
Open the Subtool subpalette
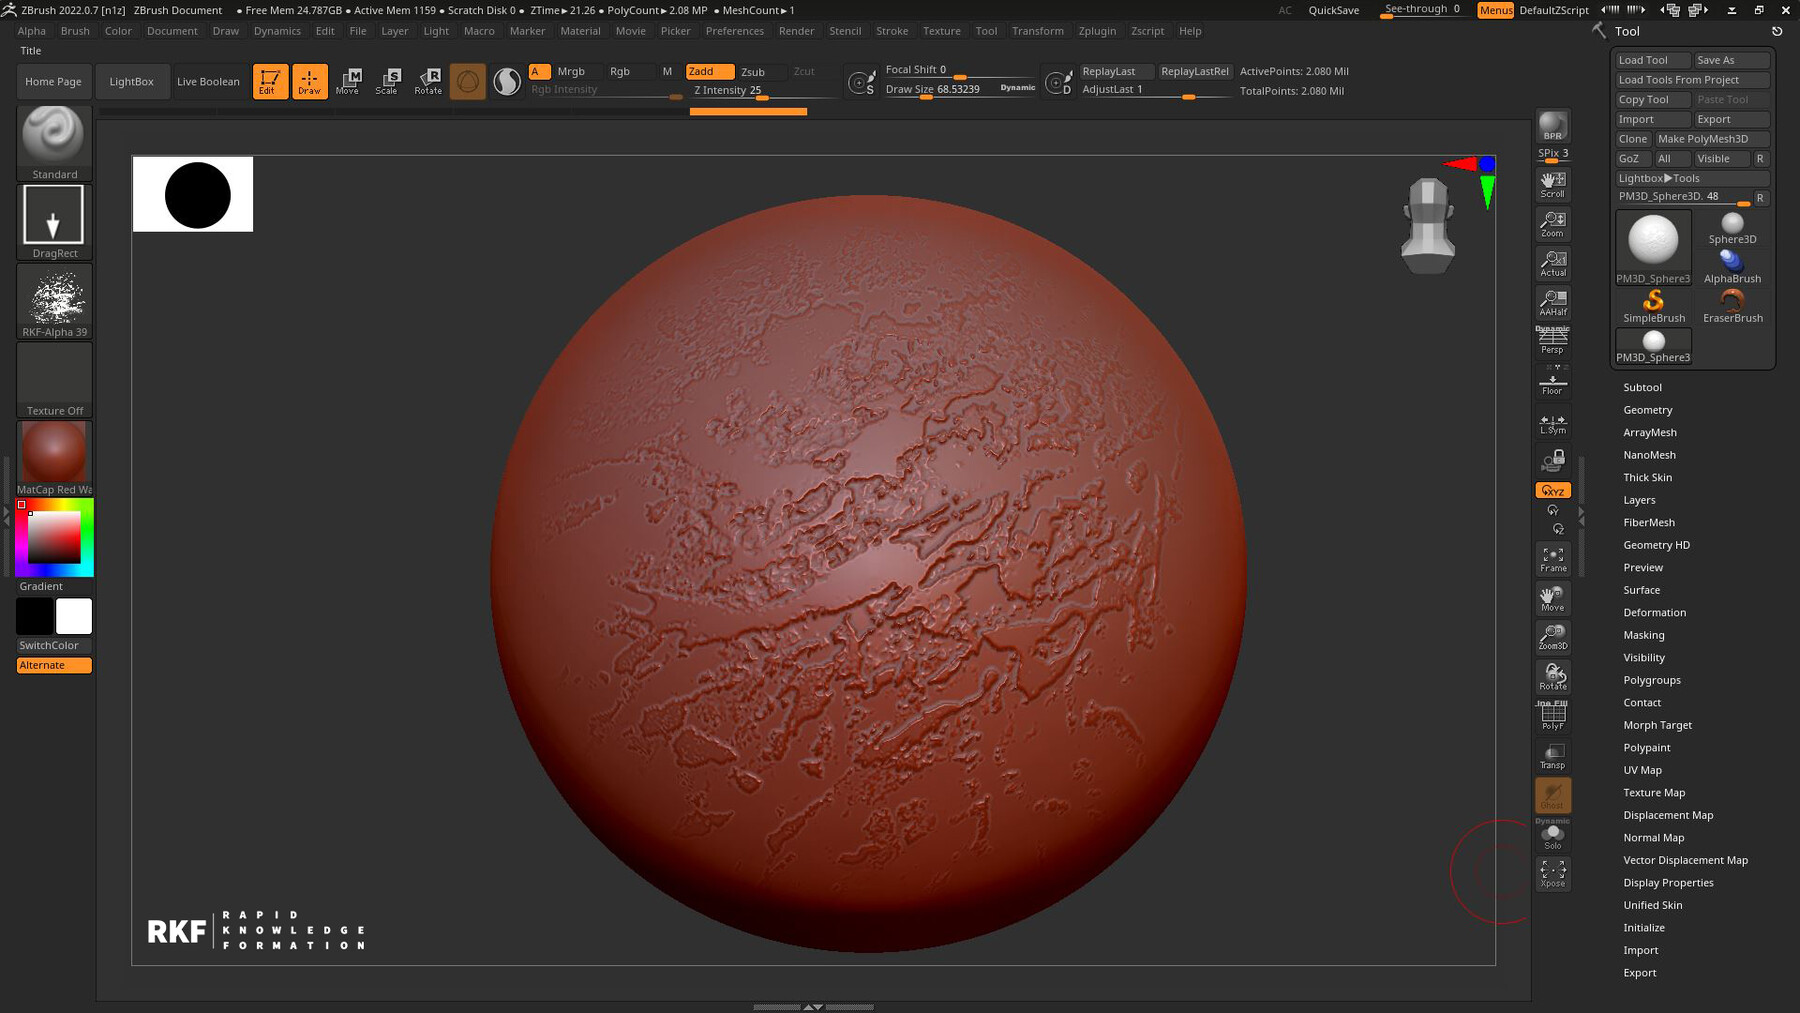[1642, 387]
